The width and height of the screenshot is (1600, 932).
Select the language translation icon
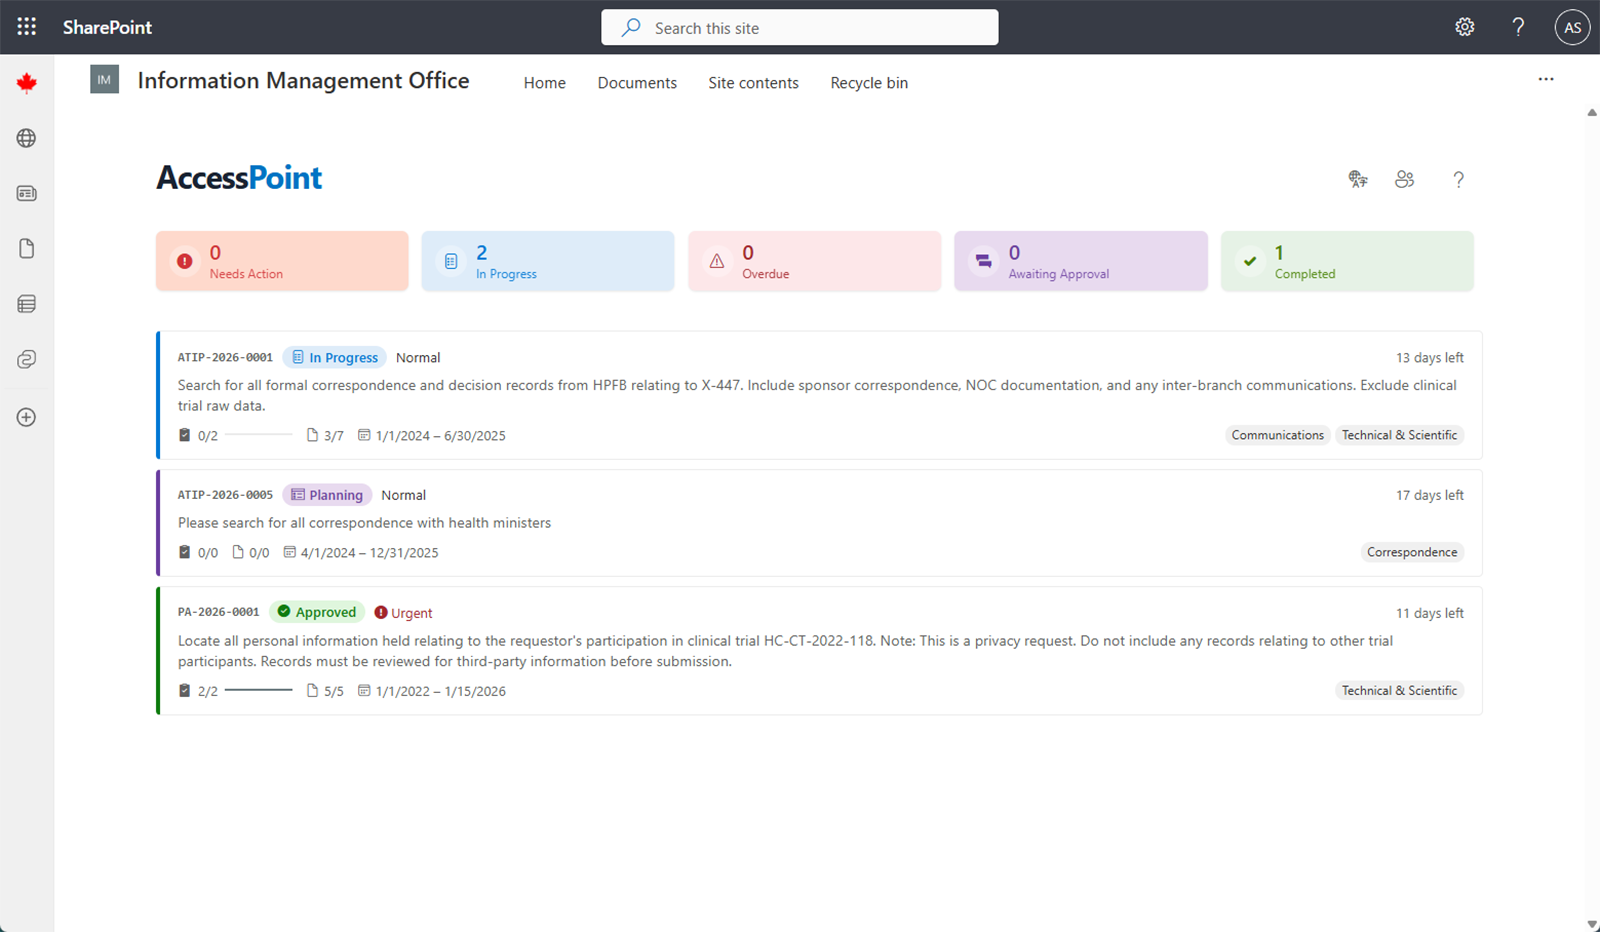[x=1358, y=179]
